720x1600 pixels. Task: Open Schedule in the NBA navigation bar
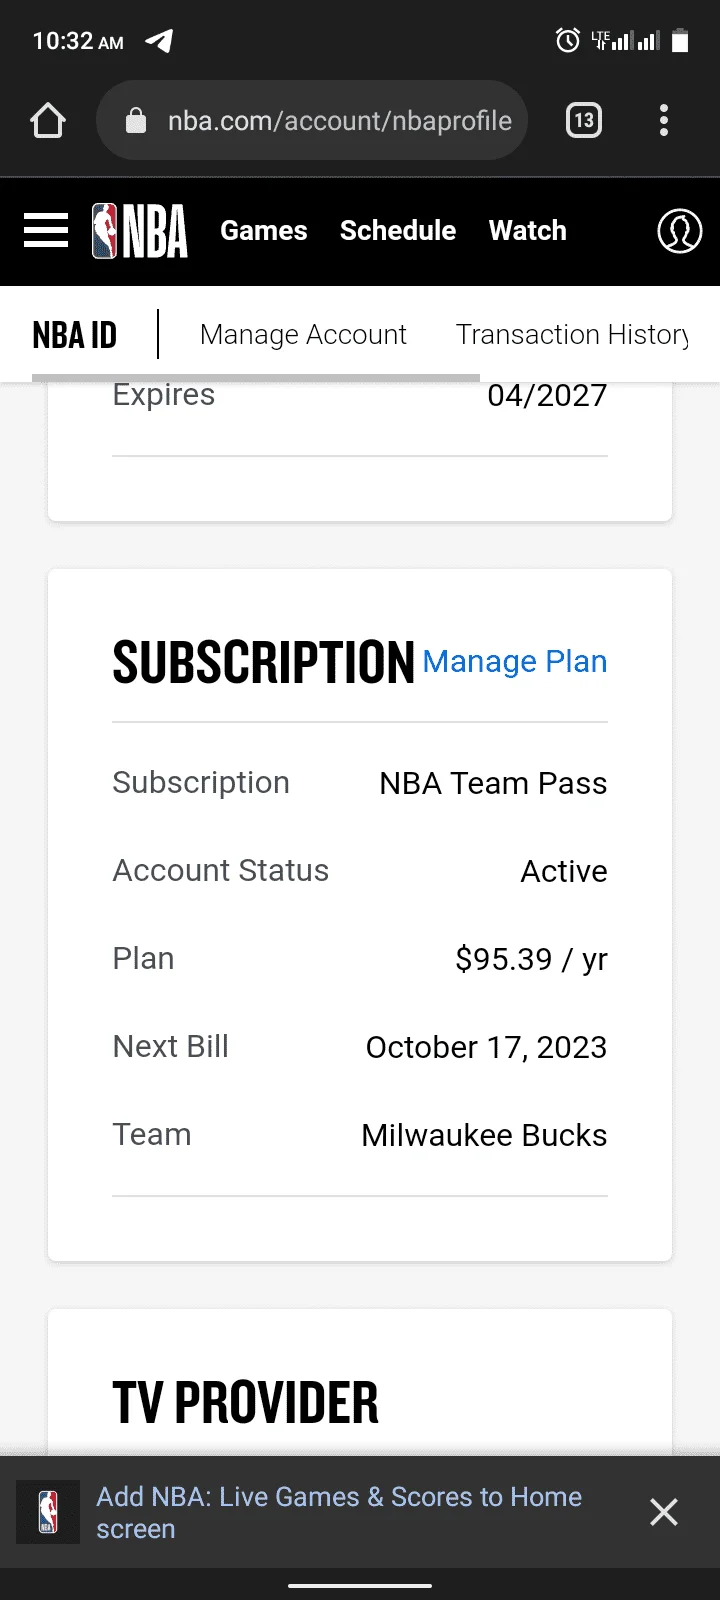pos(398,231)
